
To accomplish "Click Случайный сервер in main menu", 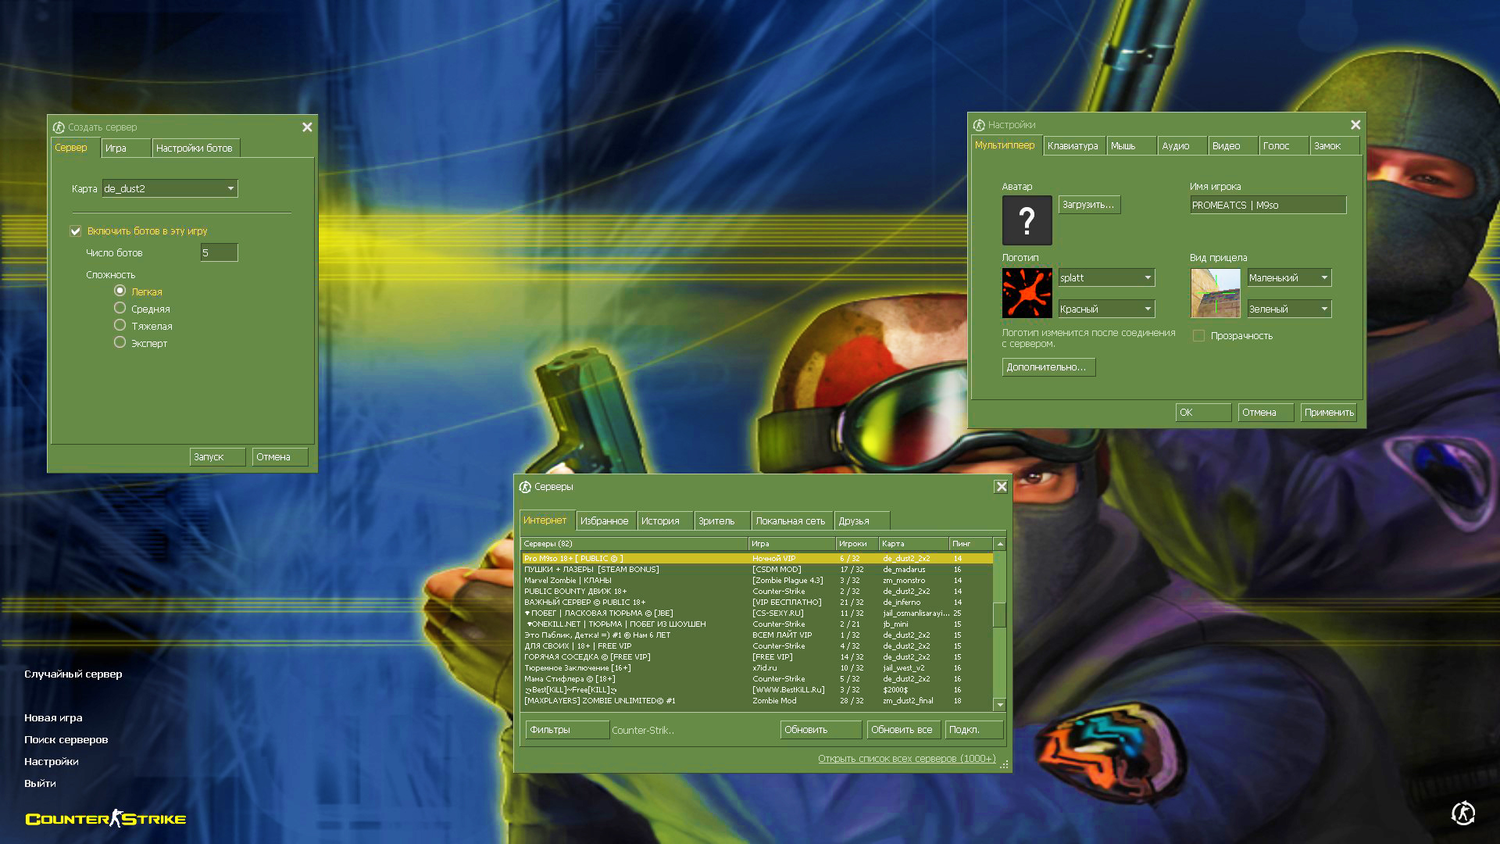I will click(73, 674).
